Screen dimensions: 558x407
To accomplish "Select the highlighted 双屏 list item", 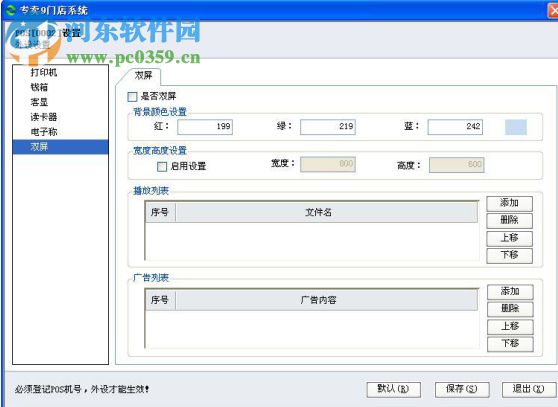I will point(60,147).
